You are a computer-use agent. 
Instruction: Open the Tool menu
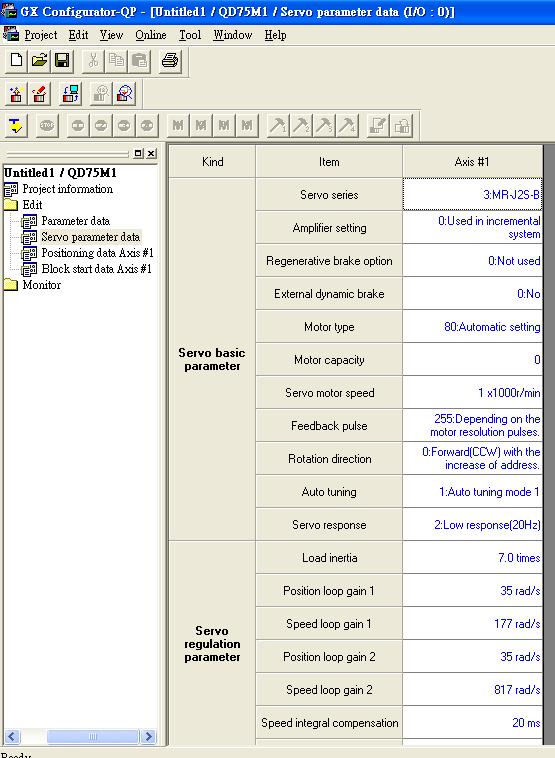coord(190,35)
